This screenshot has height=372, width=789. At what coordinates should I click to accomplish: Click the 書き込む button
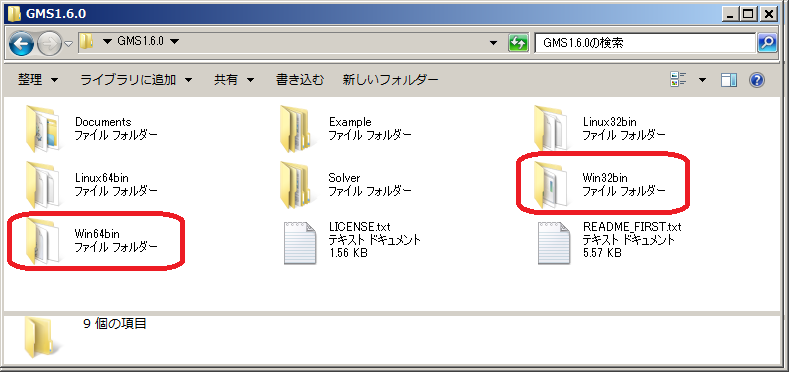pyautogui.click(x=300, y=80)
